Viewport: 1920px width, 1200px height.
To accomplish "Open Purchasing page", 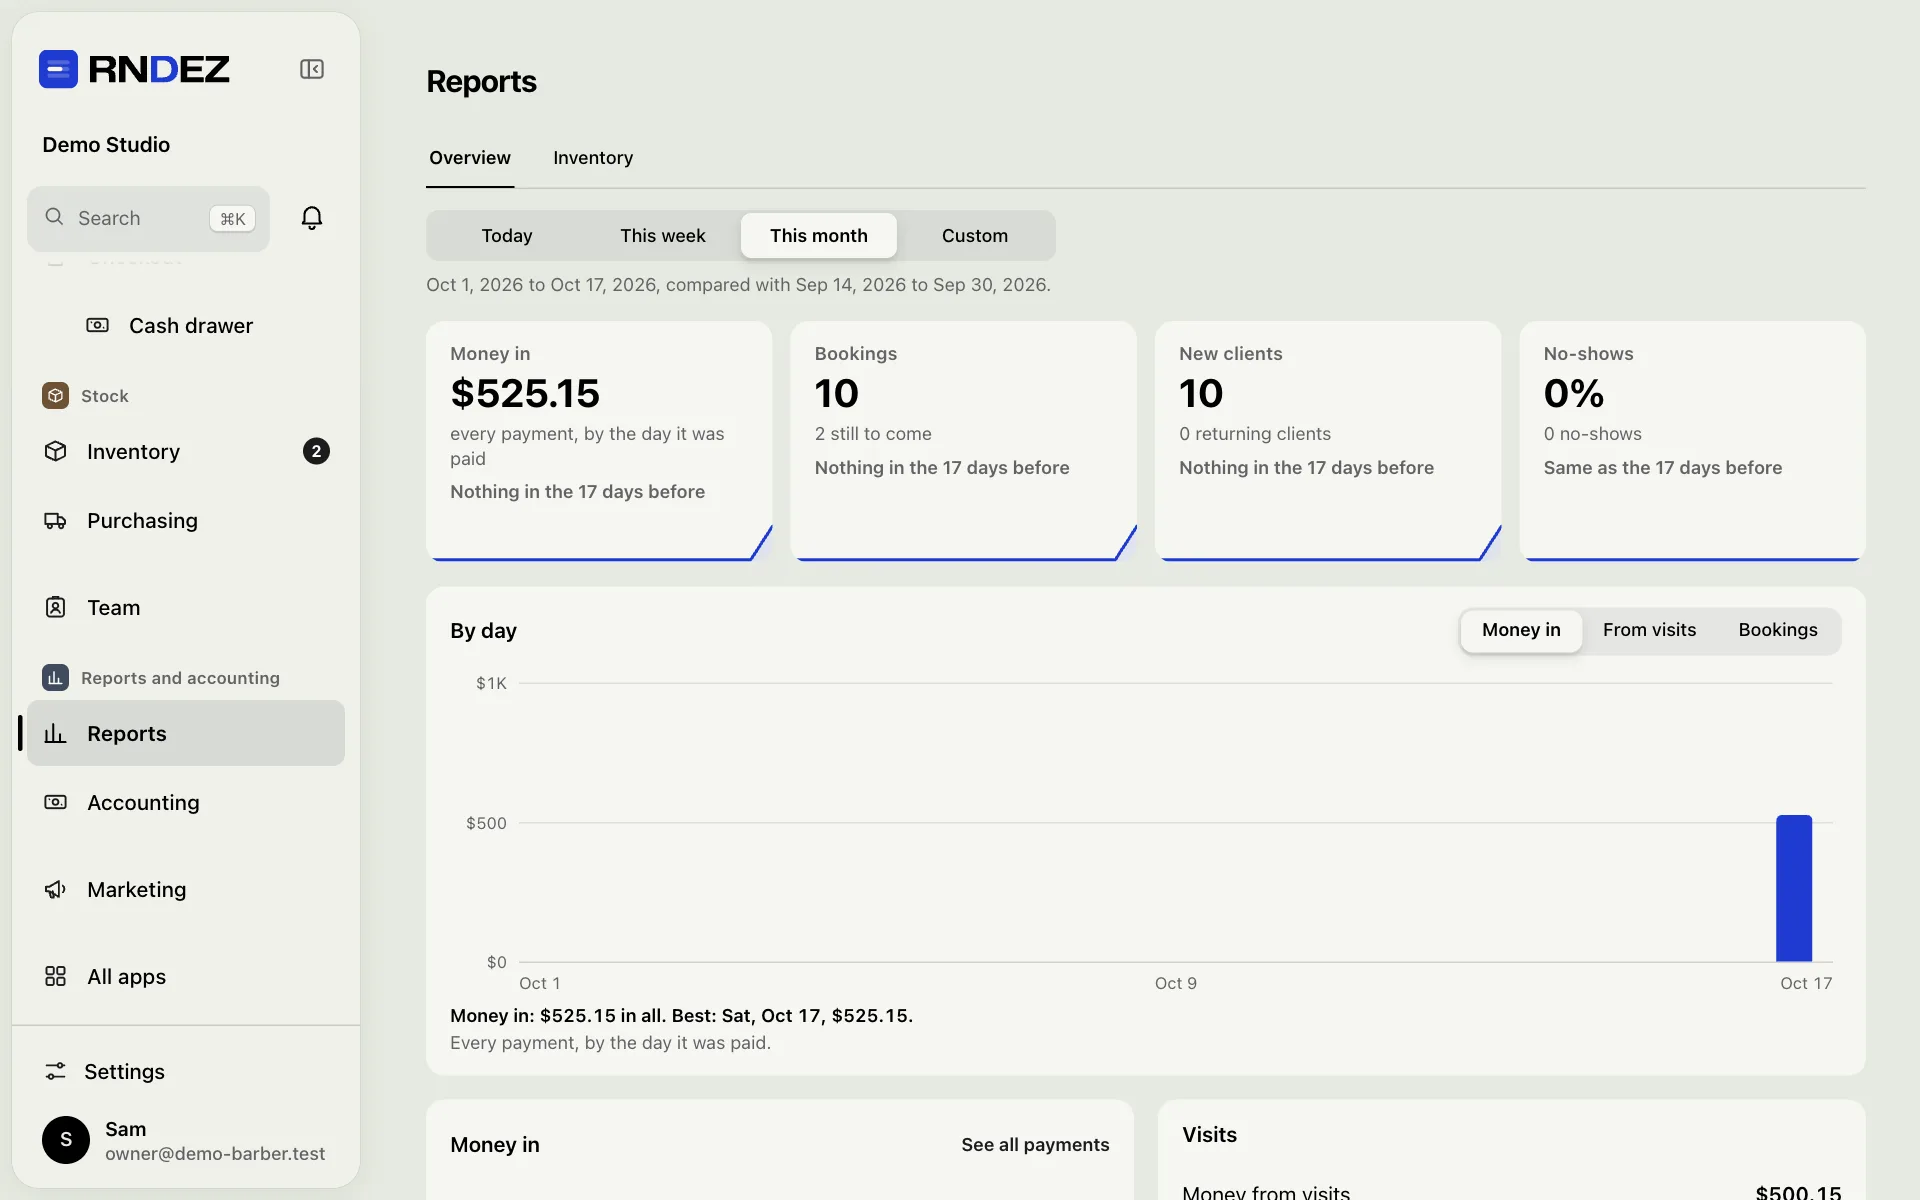I will [186, 520].
